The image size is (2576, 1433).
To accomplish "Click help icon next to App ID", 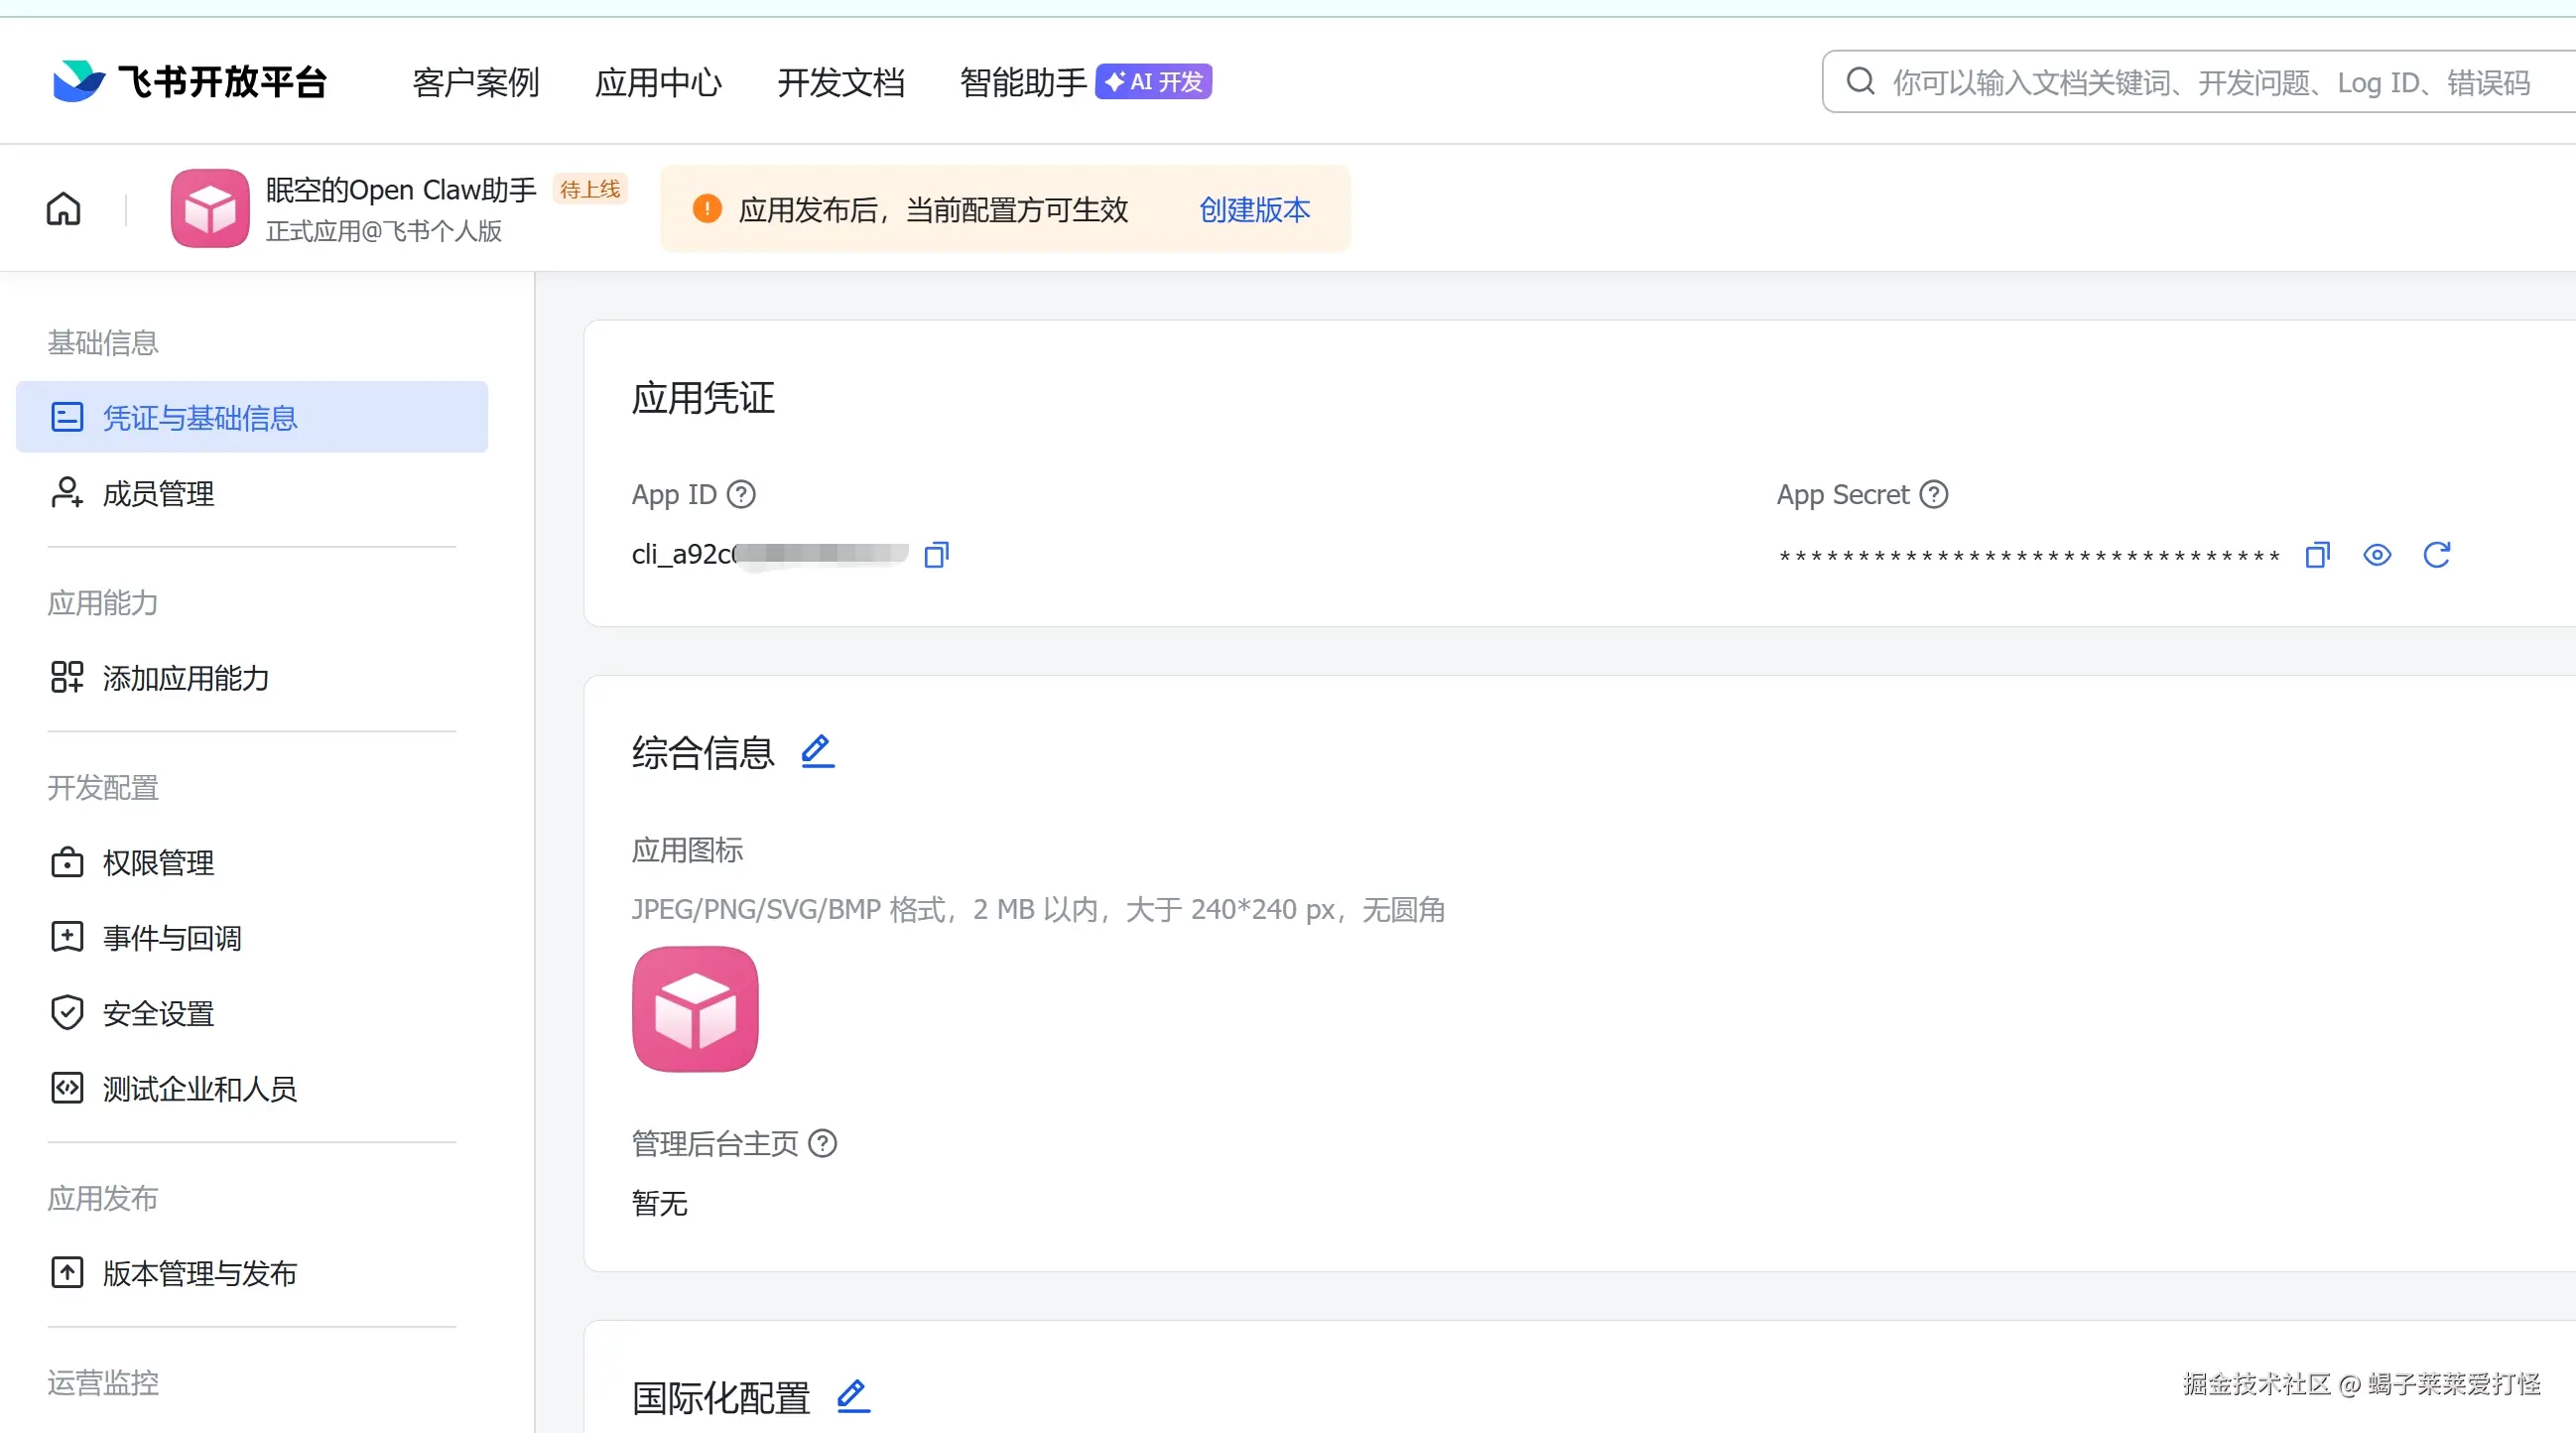I will (741, 494).
